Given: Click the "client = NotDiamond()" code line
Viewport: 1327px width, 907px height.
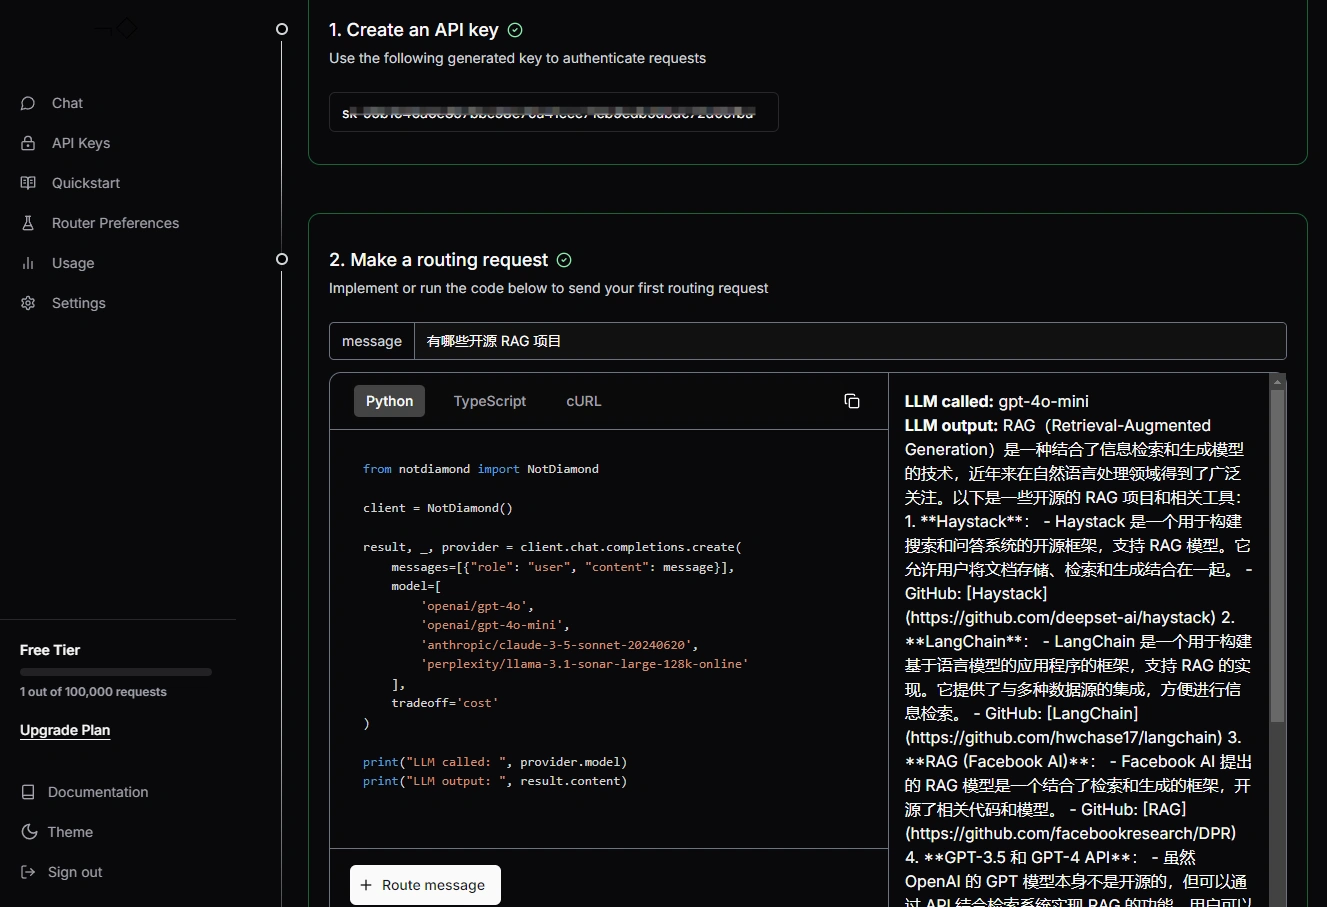Looking at the screenshot, I should [438, 508].
